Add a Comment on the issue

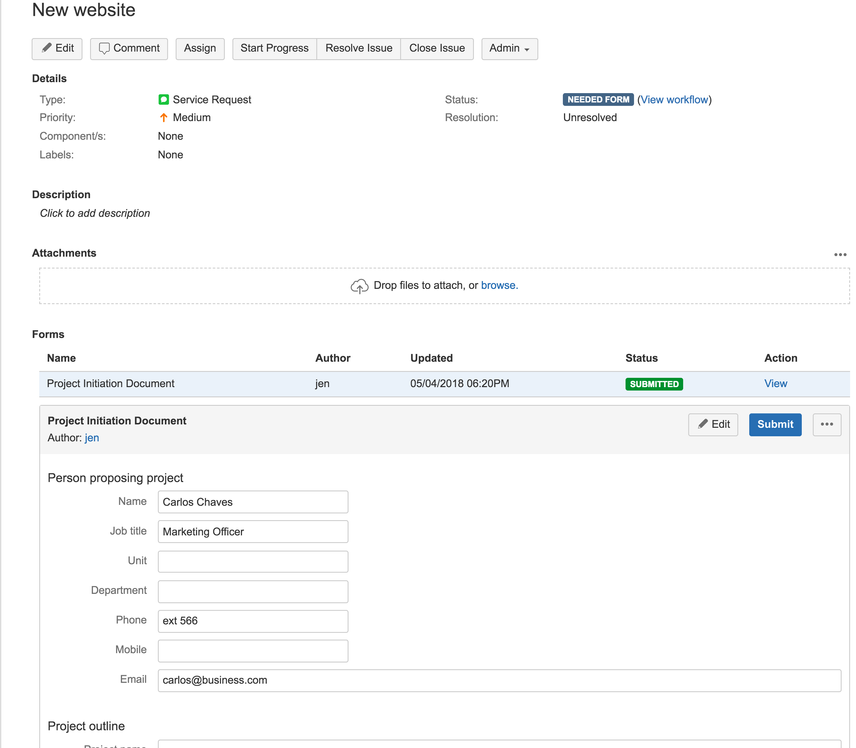click(129, 49)
